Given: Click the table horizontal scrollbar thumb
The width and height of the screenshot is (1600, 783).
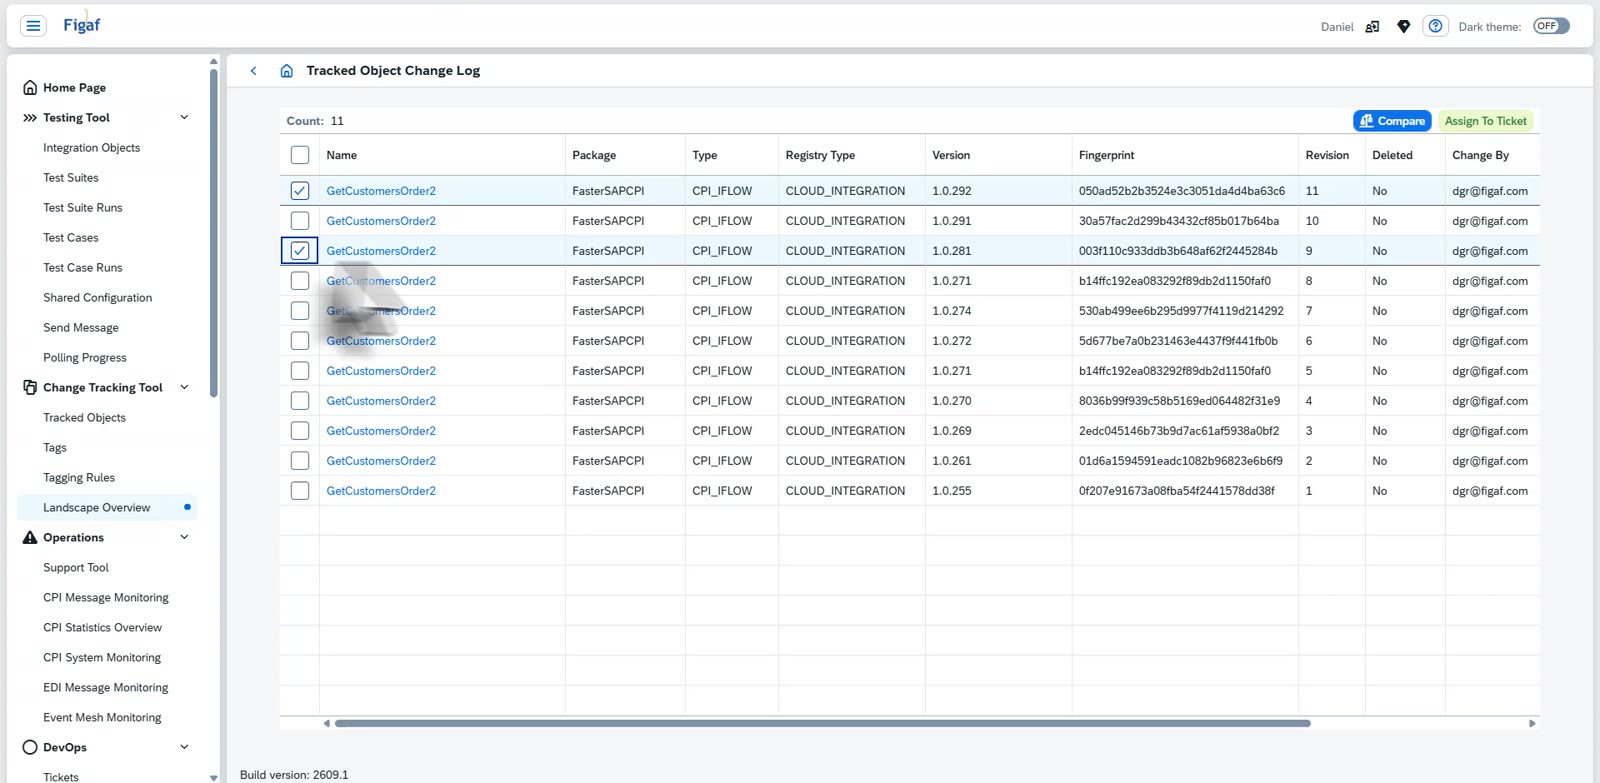Looking at the screenshot, I should click(822, 723).
